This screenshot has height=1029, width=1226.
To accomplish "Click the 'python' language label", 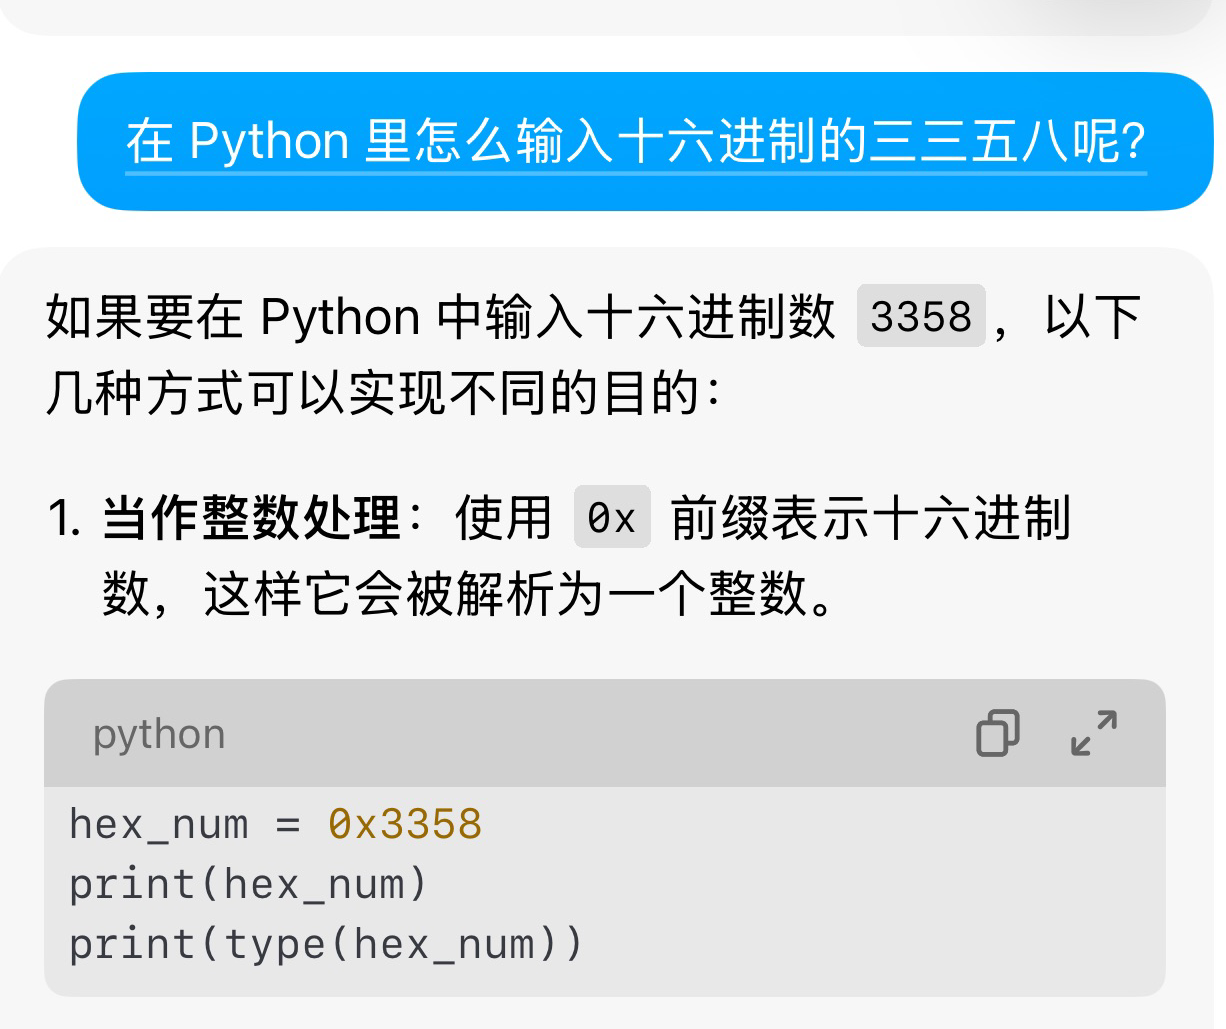I will 159,734.
